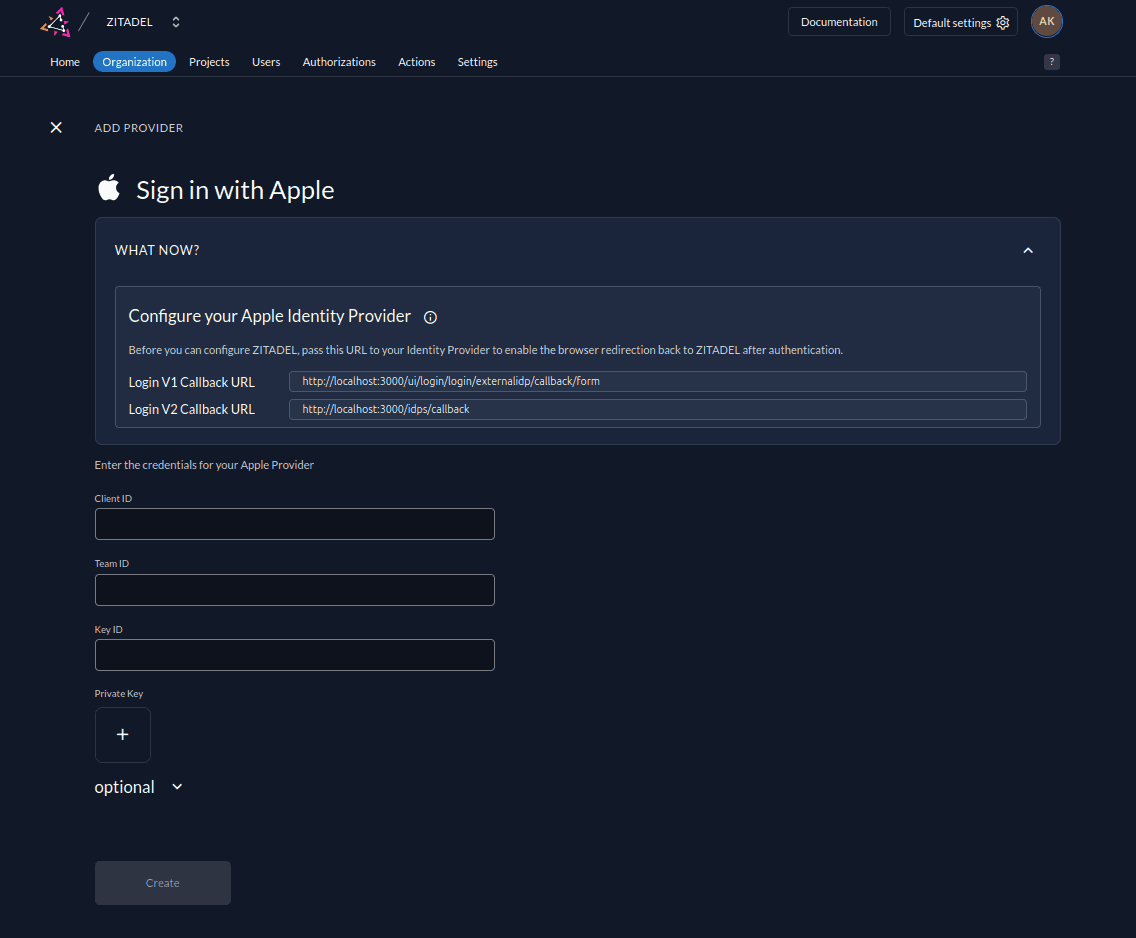
Task: Add private key with plus button
Action: (x=122, y=735)
